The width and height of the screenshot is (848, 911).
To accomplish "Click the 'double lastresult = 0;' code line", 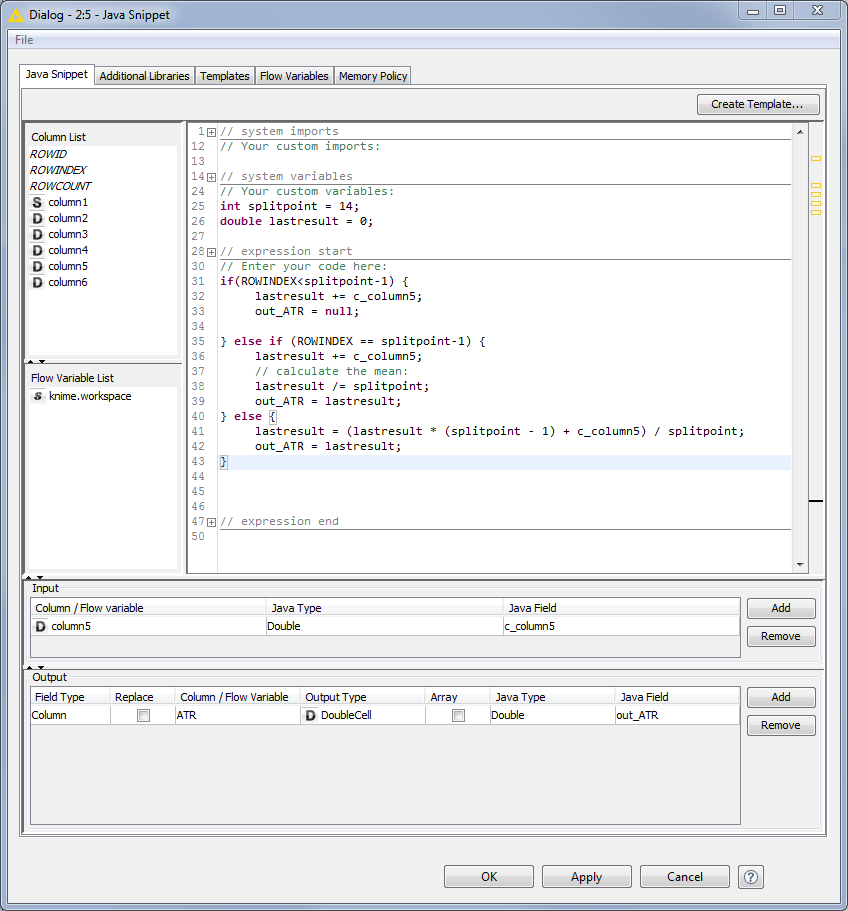I will coord(296,221).
